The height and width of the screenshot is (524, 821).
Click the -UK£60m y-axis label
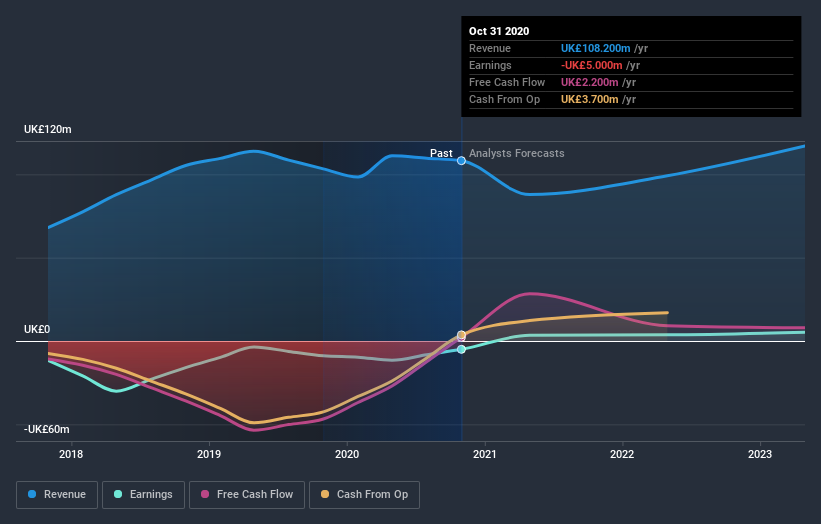click(x=47, y=429)
